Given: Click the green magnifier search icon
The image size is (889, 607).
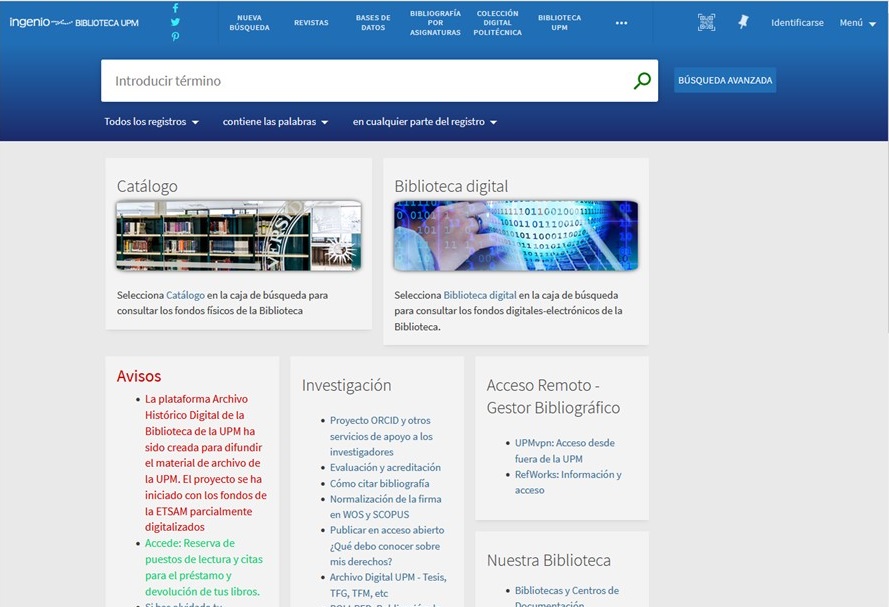Looking at the screenshot, I should (642, 80).
